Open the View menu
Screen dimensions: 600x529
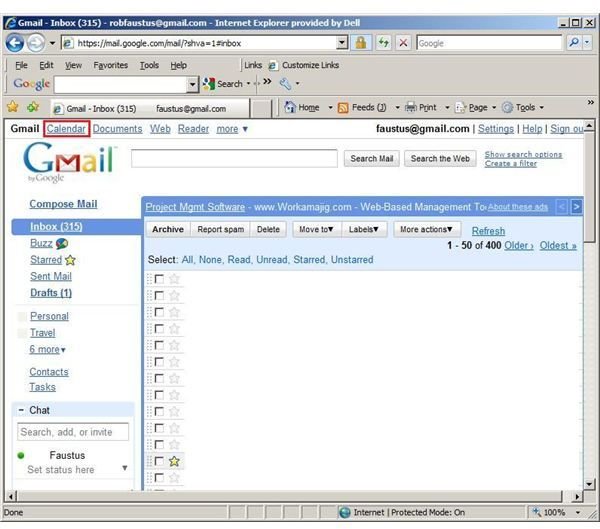coord(73,65)
